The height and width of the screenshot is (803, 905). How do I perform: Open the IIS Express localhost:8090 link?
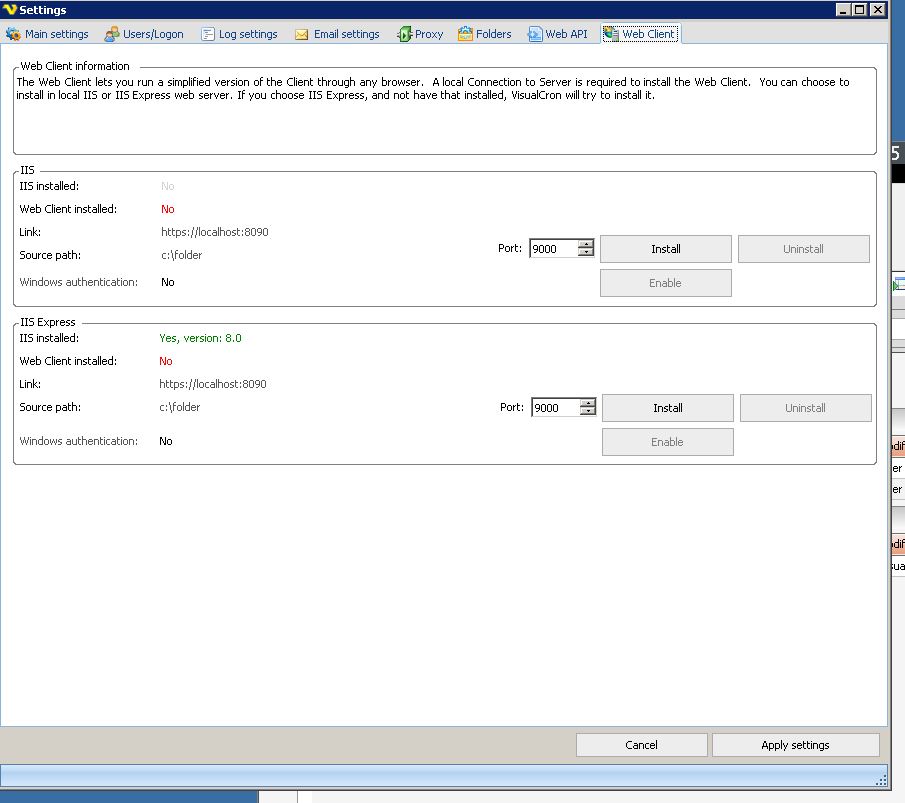point(213,384)
